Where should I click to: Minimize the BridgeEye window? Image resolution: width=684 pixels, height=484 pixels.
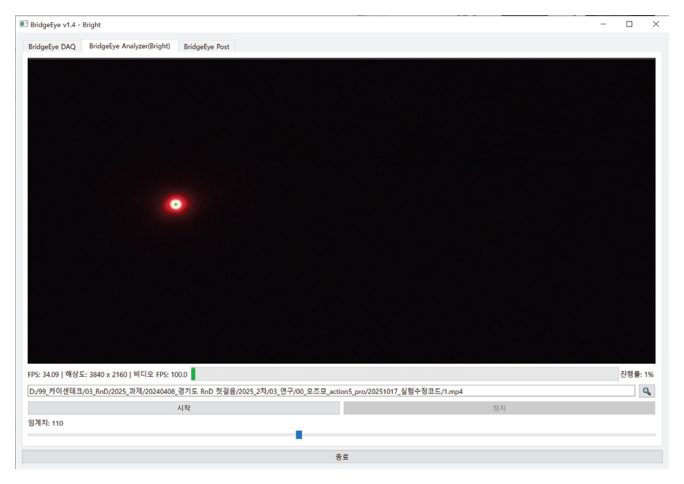[603, 24]
